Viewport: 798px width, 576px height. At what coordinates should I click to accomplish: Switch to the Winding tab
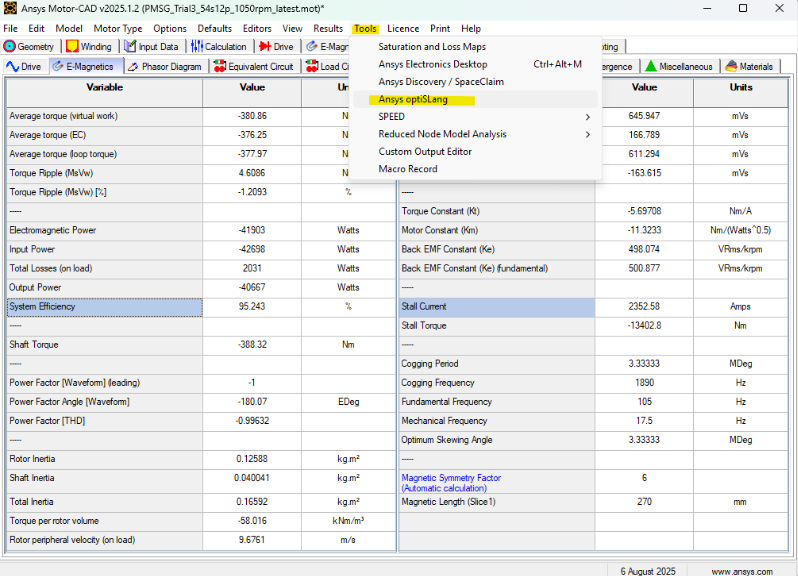click(x=90, y=47)
